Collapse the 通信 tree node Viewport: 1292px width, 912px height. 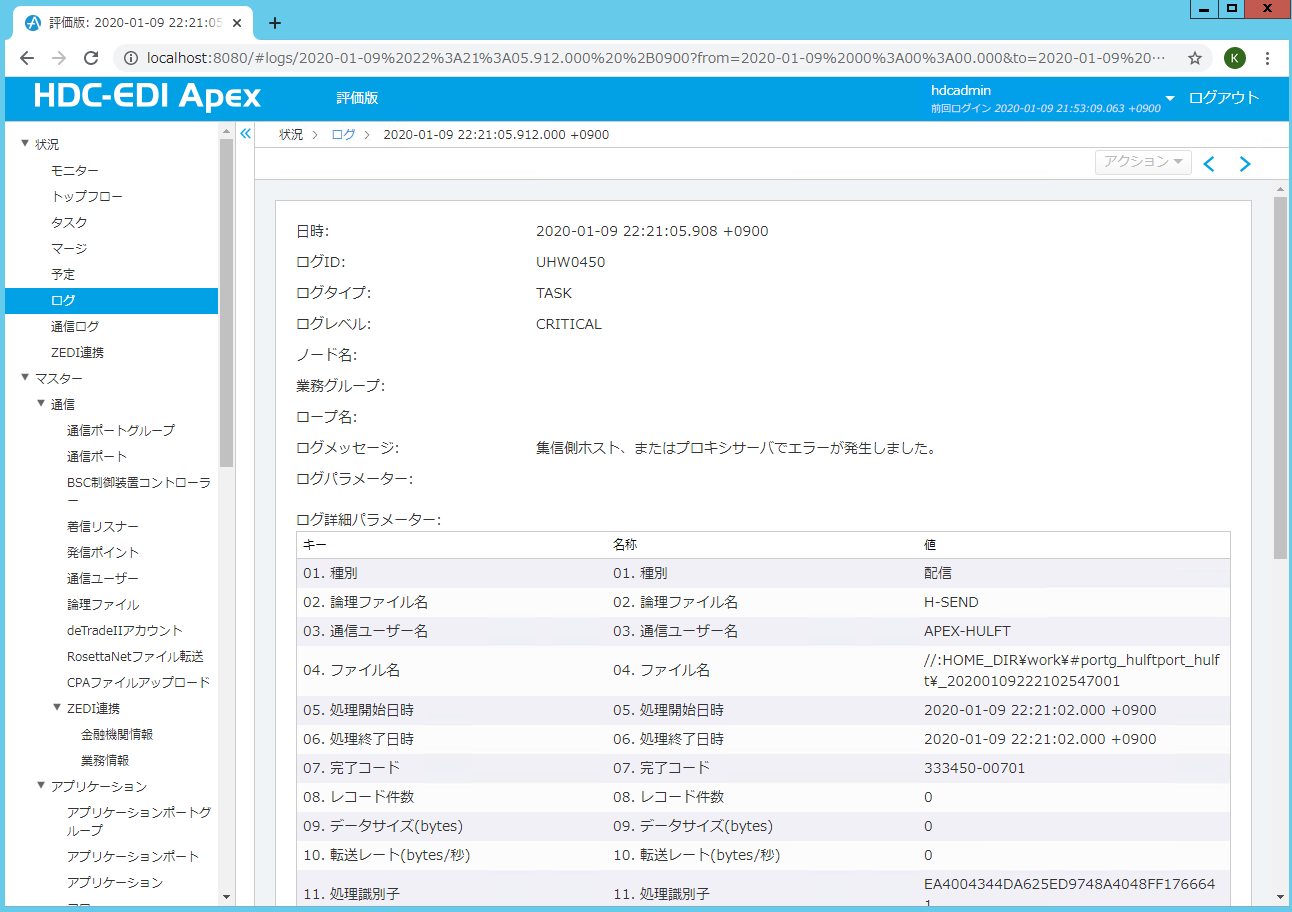(x=41, y=404)
